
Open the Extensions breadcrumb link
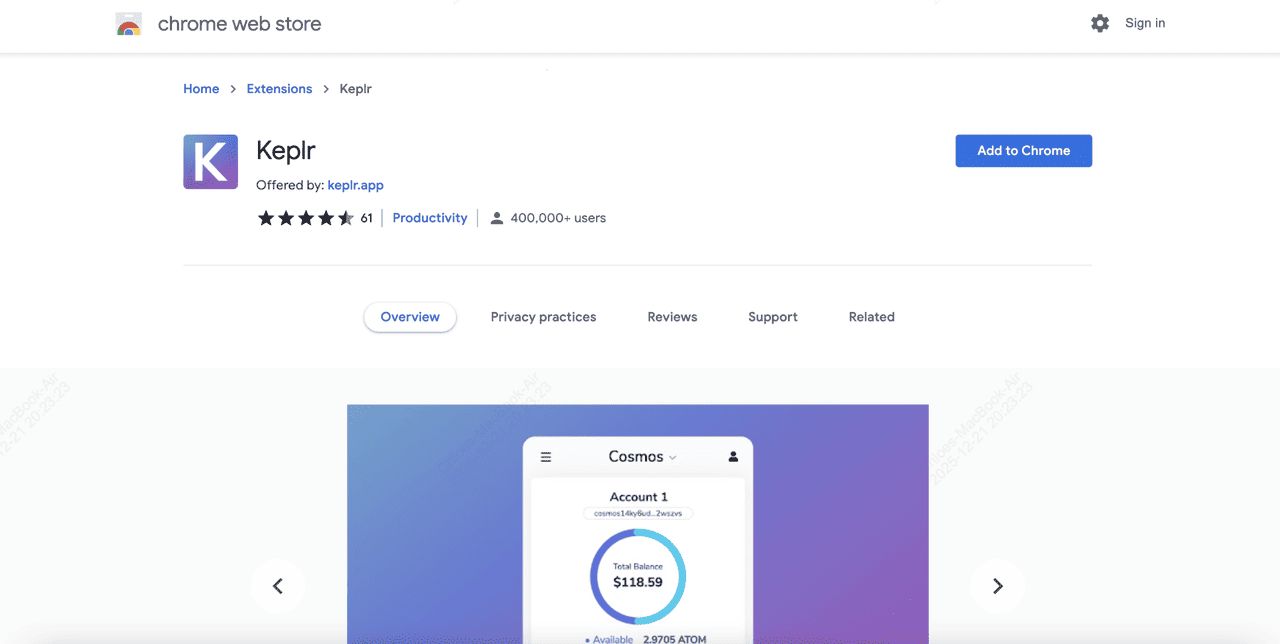coord(279,88)
